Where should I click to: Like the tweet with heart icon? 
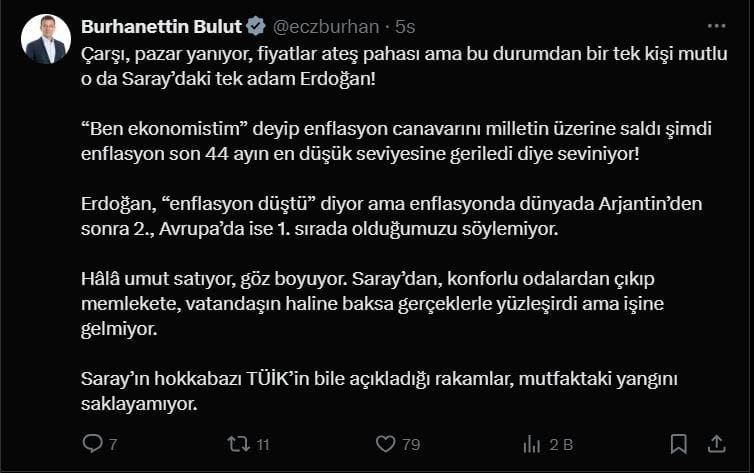pos(386,444)
